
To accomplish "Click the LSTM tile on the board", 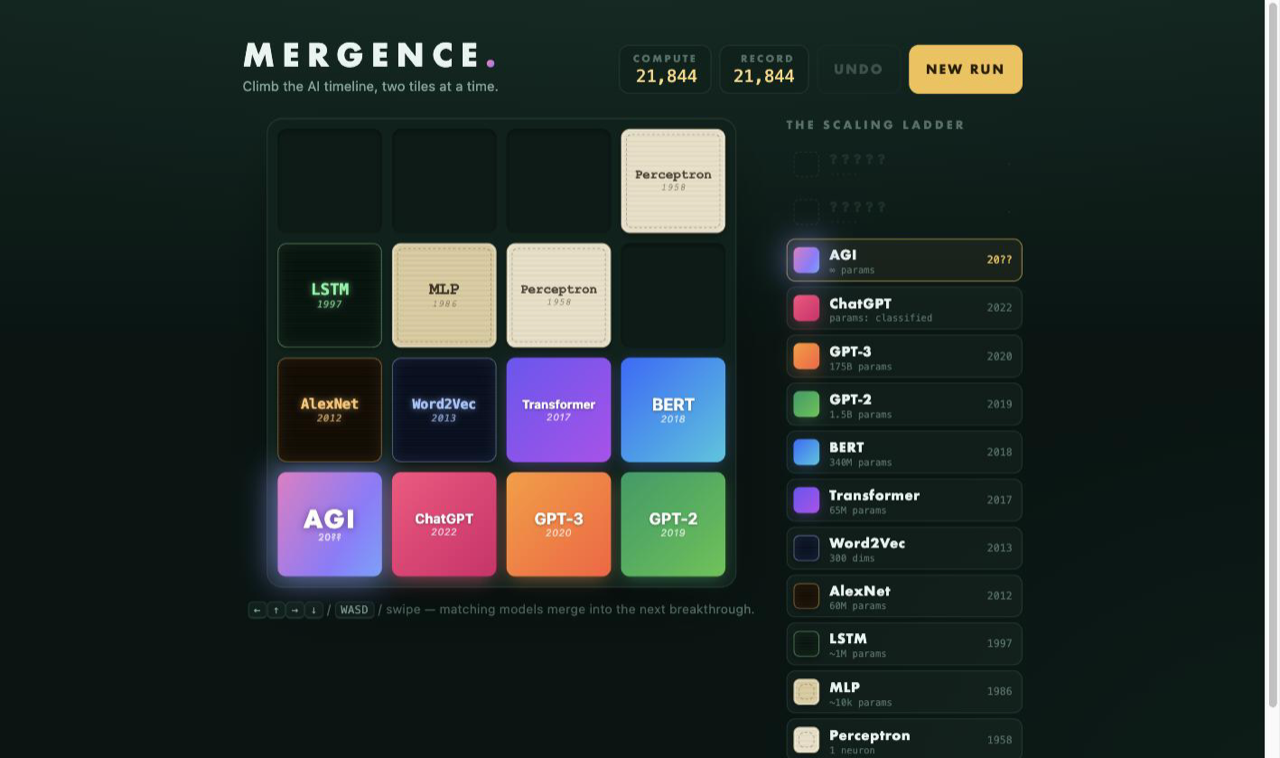I will (330, 295).
